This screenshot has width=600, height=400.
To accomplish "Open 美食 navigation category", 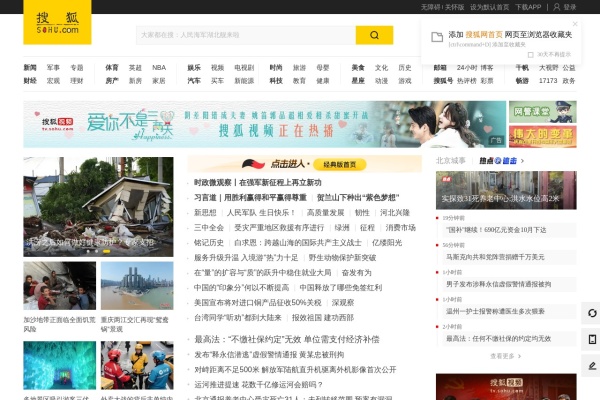I will [358, 67].
